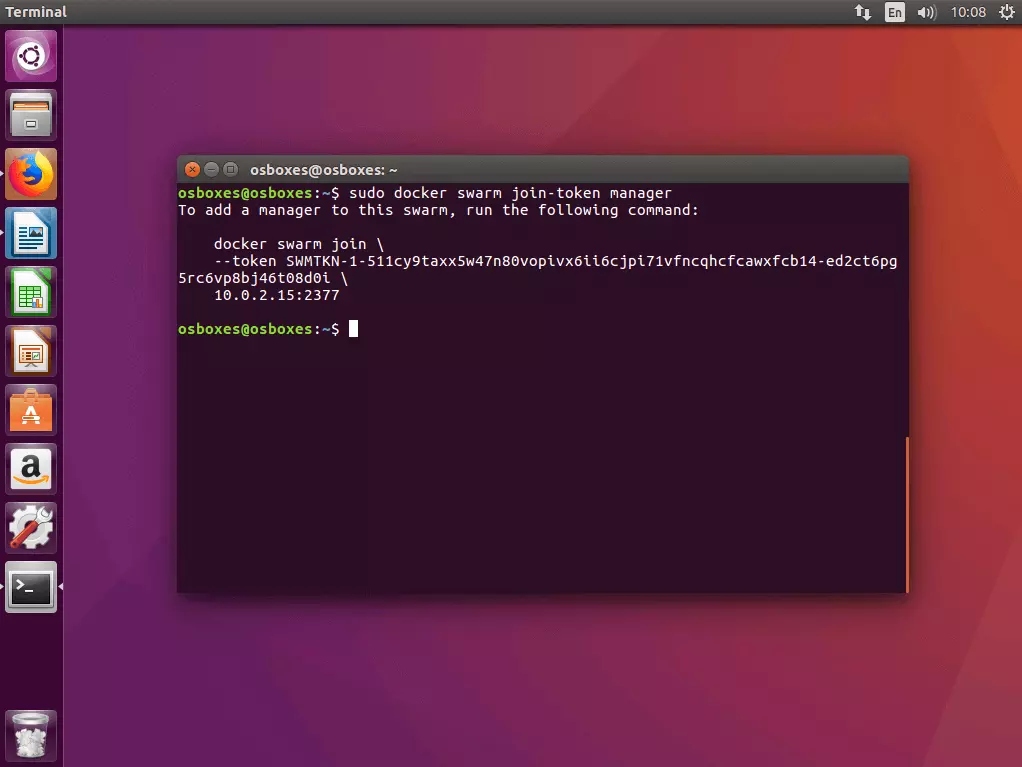This screenshot has width=1022, height=767.
Task: Open the session power gear menu
Action: pos(1004,12)
